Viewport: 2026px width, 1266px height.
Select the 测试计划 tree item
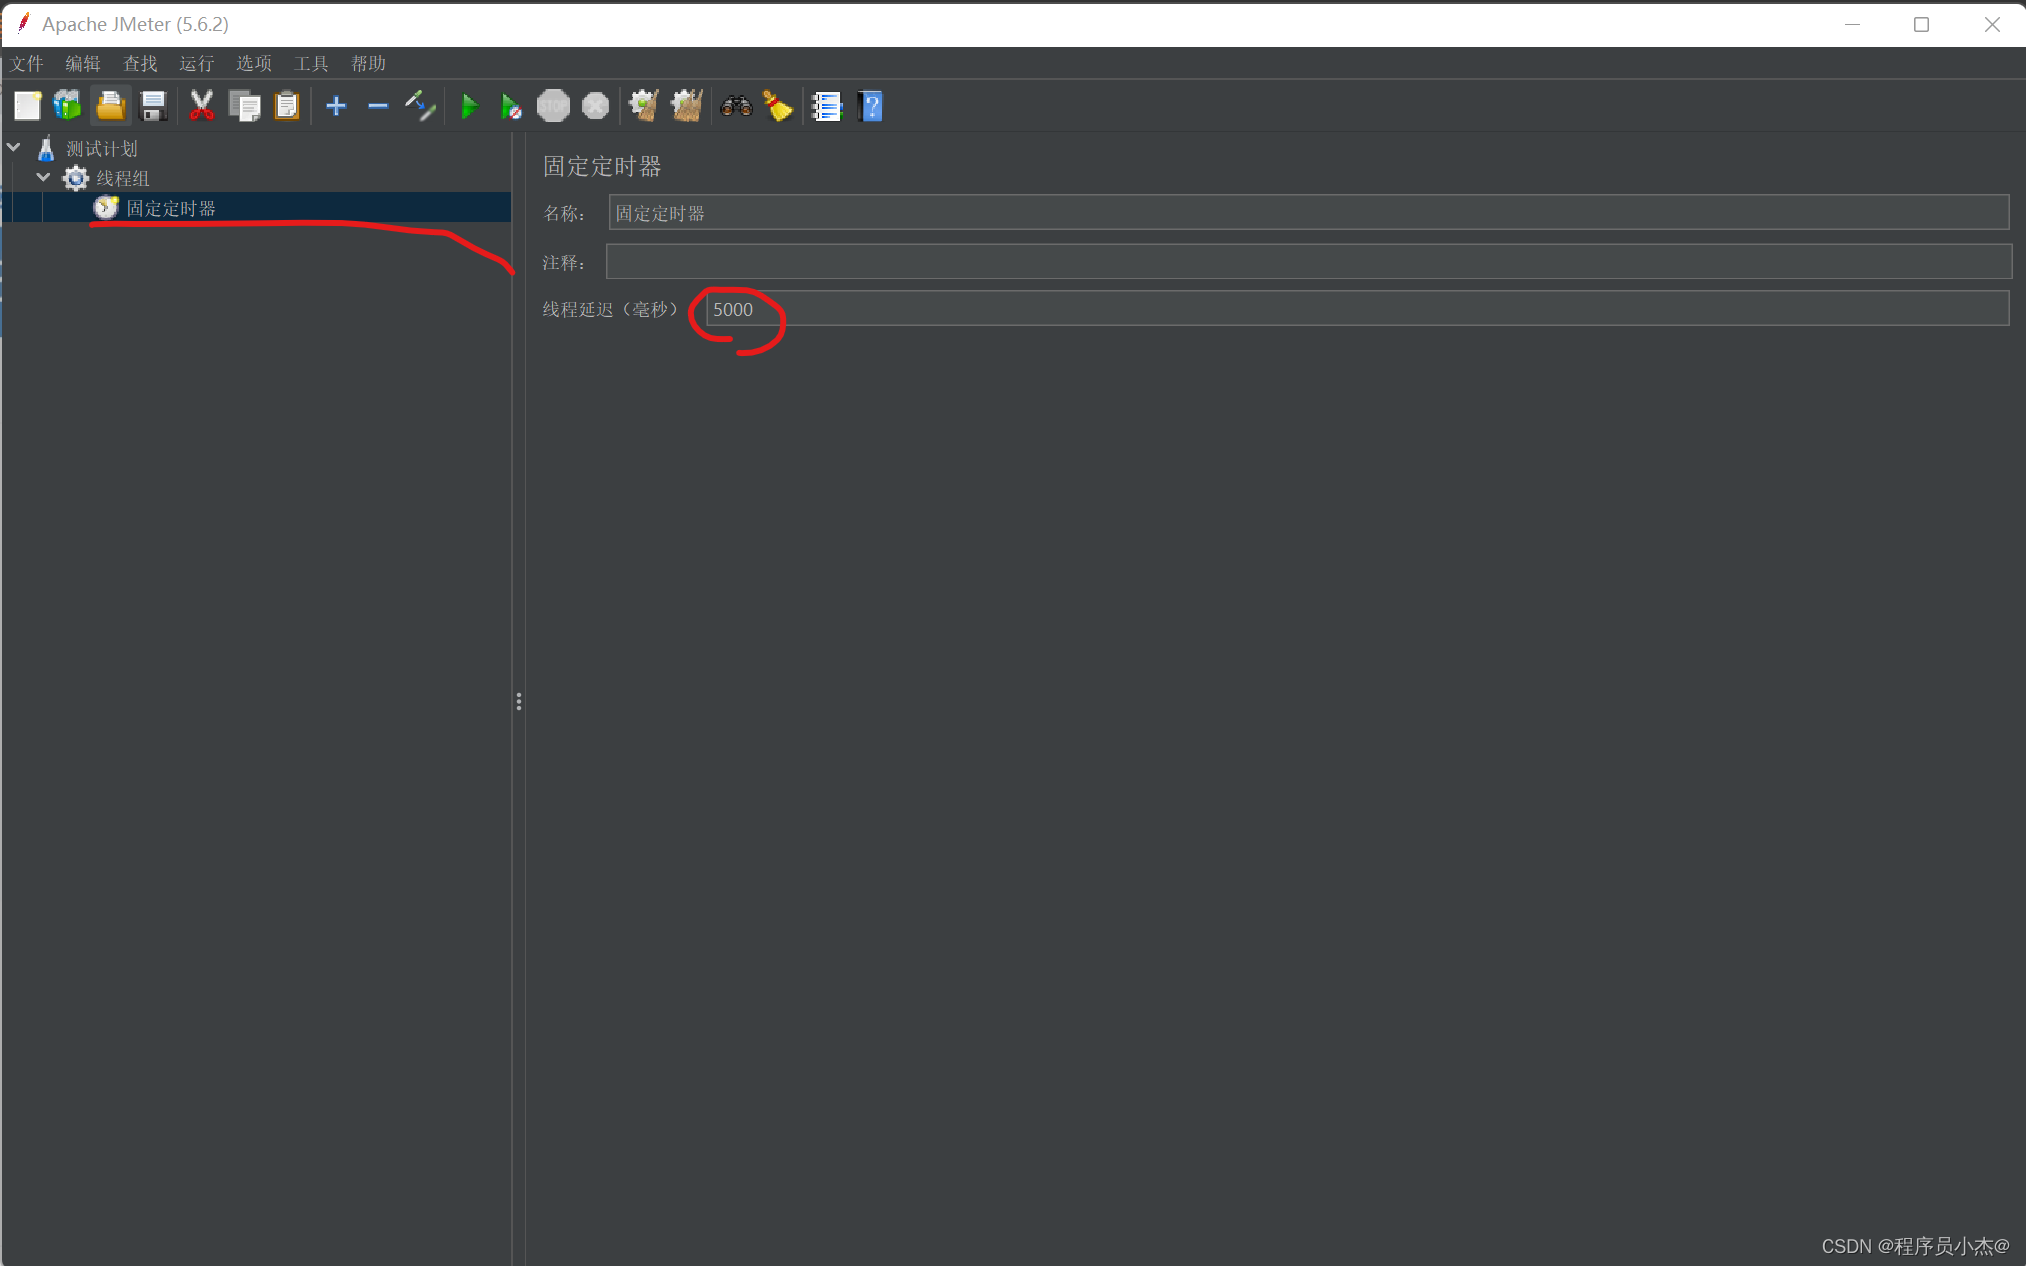click(102, 149)
